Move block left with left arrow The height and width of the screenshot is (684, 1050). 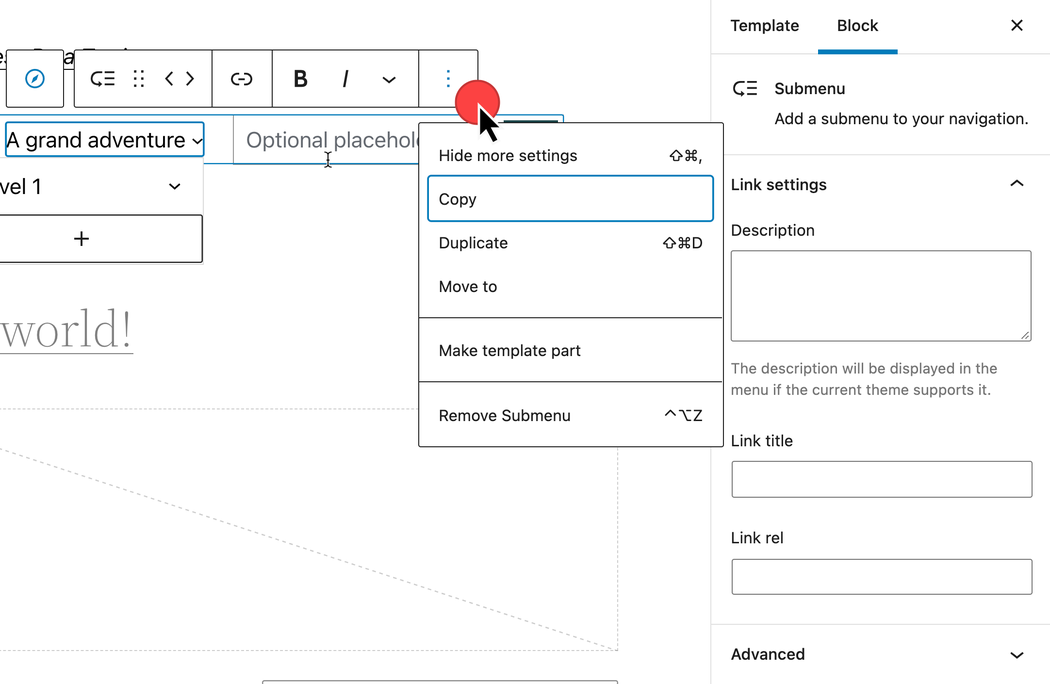(x=169, y=79)
